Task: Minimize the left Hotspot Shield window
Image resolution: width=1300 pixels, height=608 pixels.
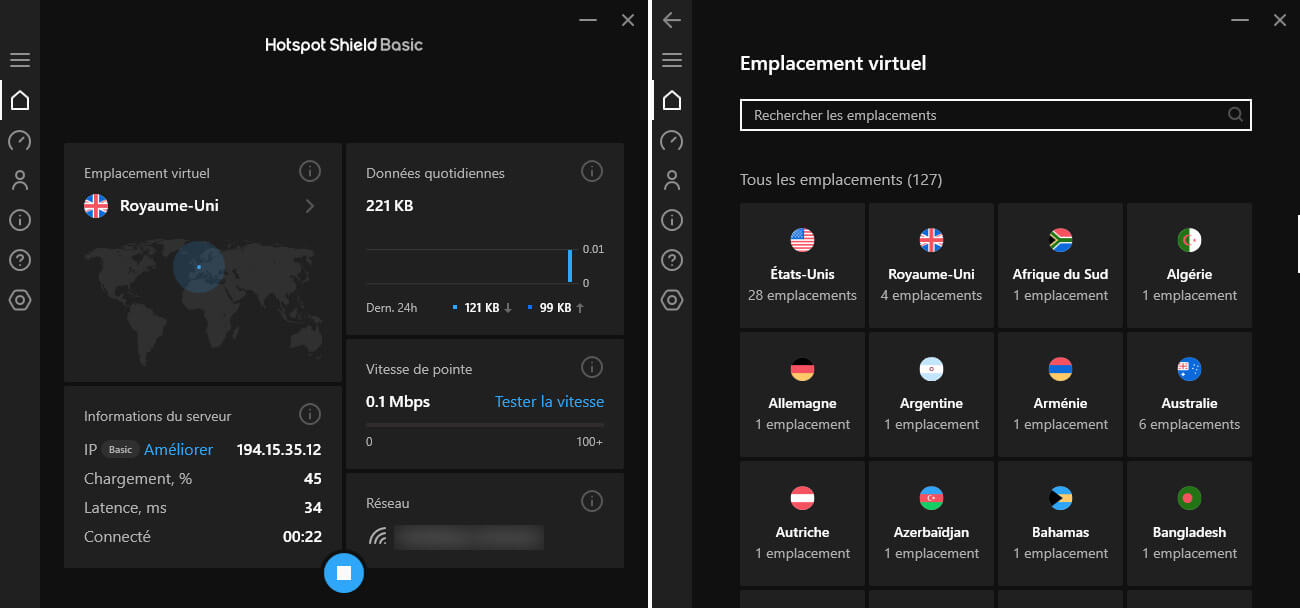Action: click(x=588, y=20)
